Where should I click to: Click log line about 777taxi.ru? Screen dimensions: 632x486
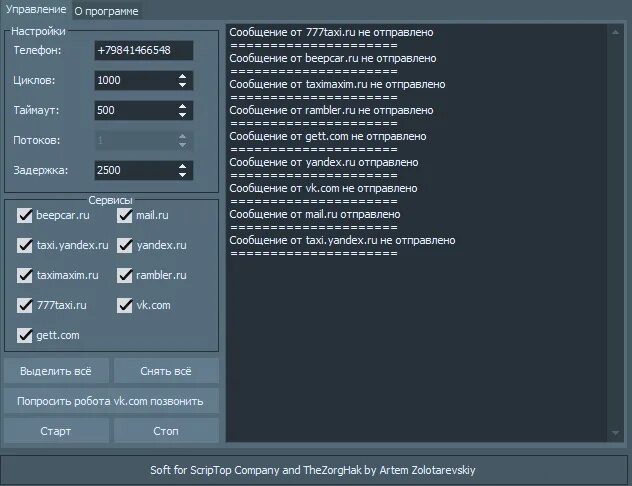pyautogui.click(x=331, y=32)
